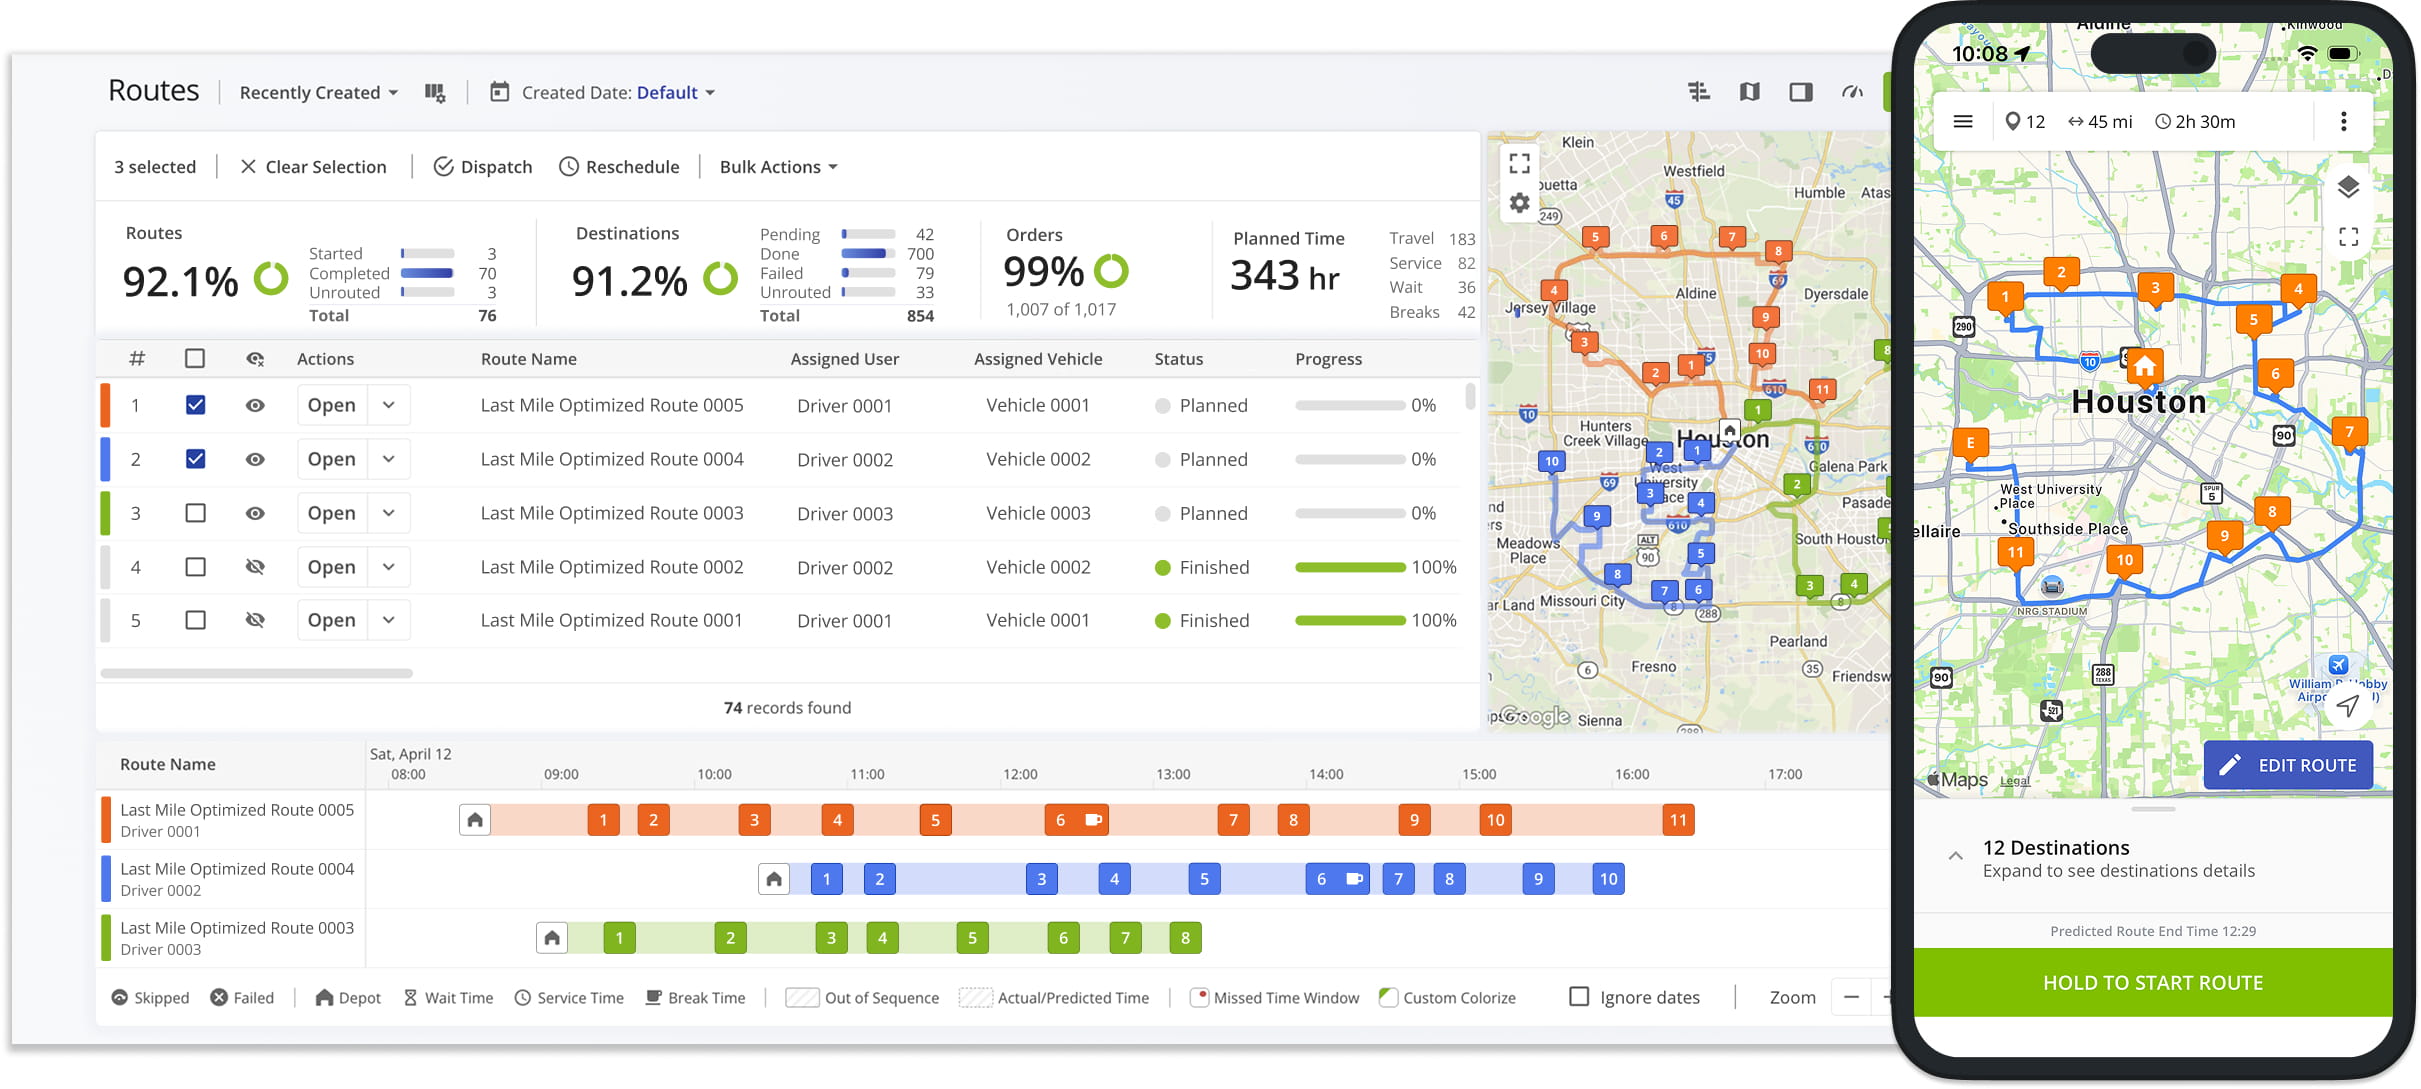The image size is (2421, 1089).
Task: Click the map view toolbar icon
Action: coord(1749,92)
